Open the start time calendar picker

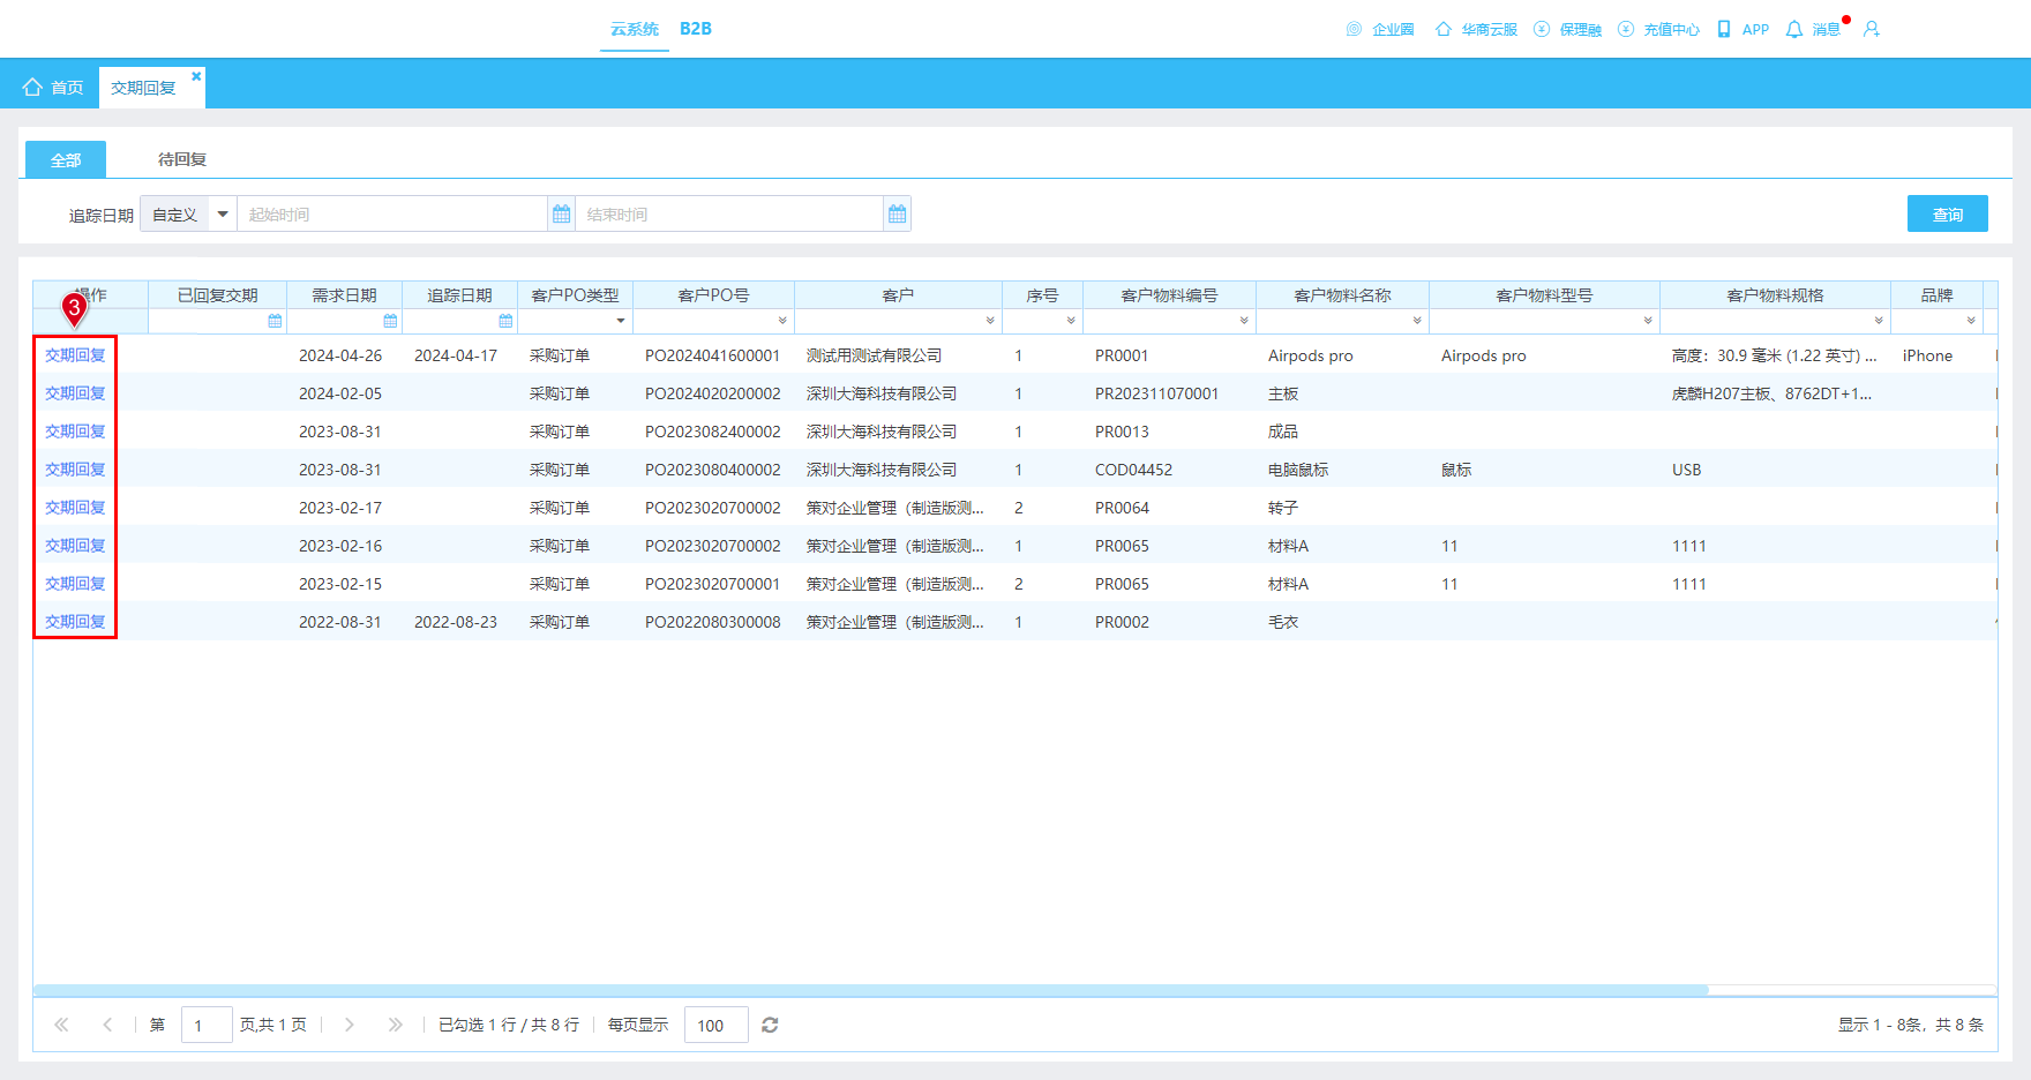(x=561, y=214)
